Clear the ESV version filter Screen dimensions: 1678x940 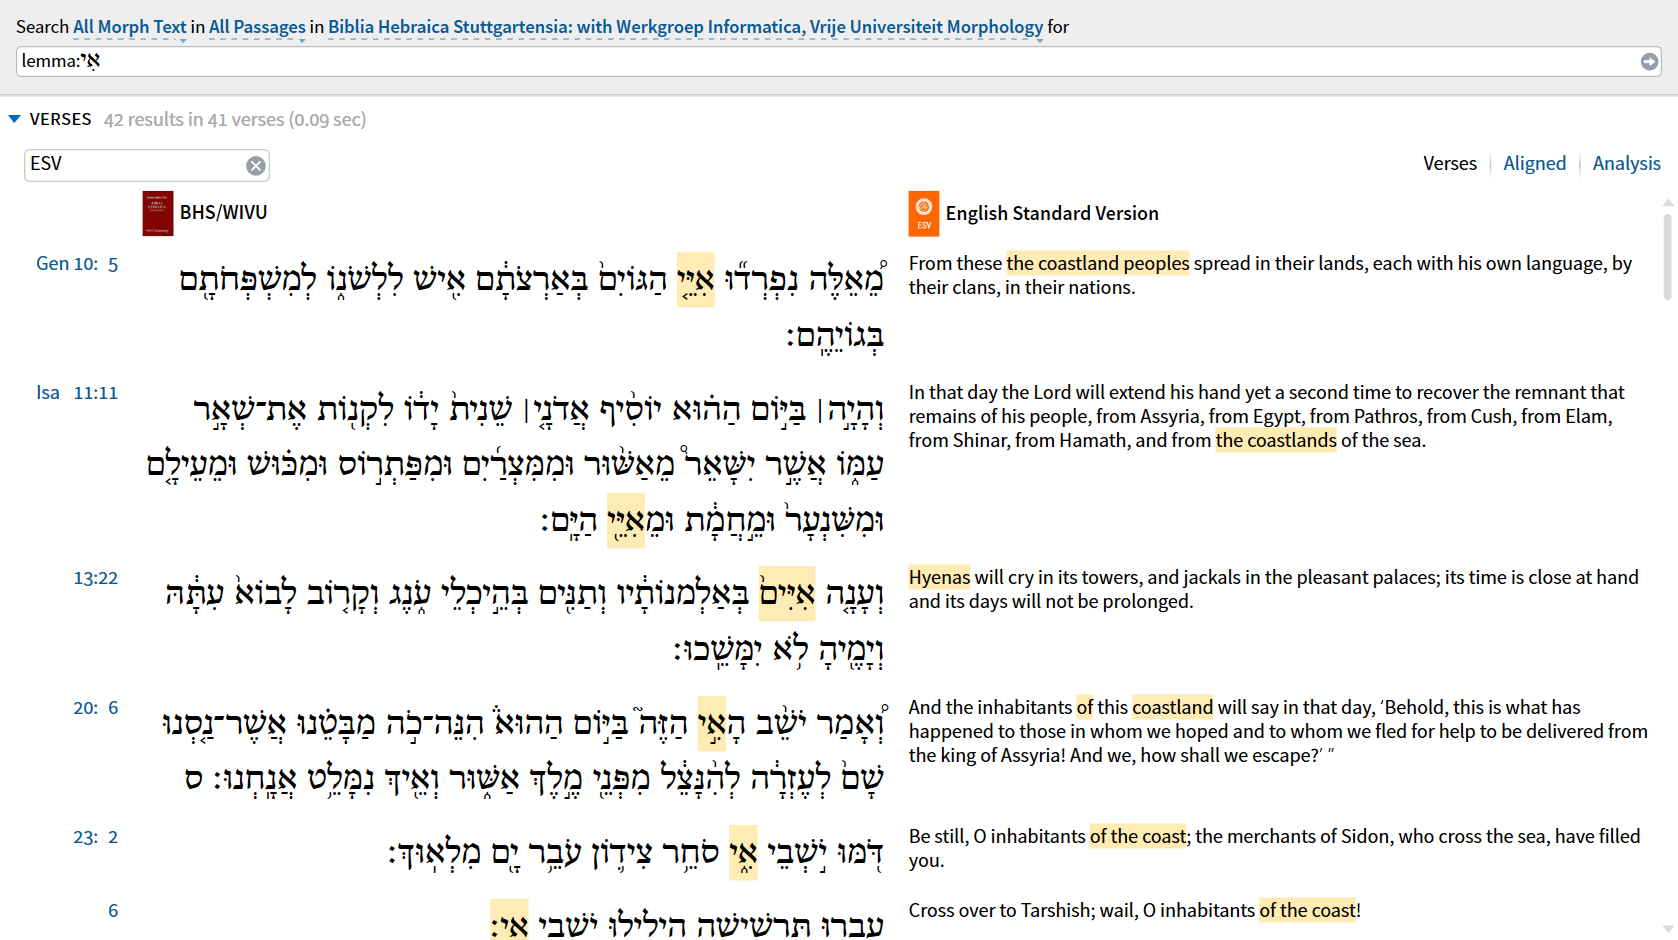[256, 166]
